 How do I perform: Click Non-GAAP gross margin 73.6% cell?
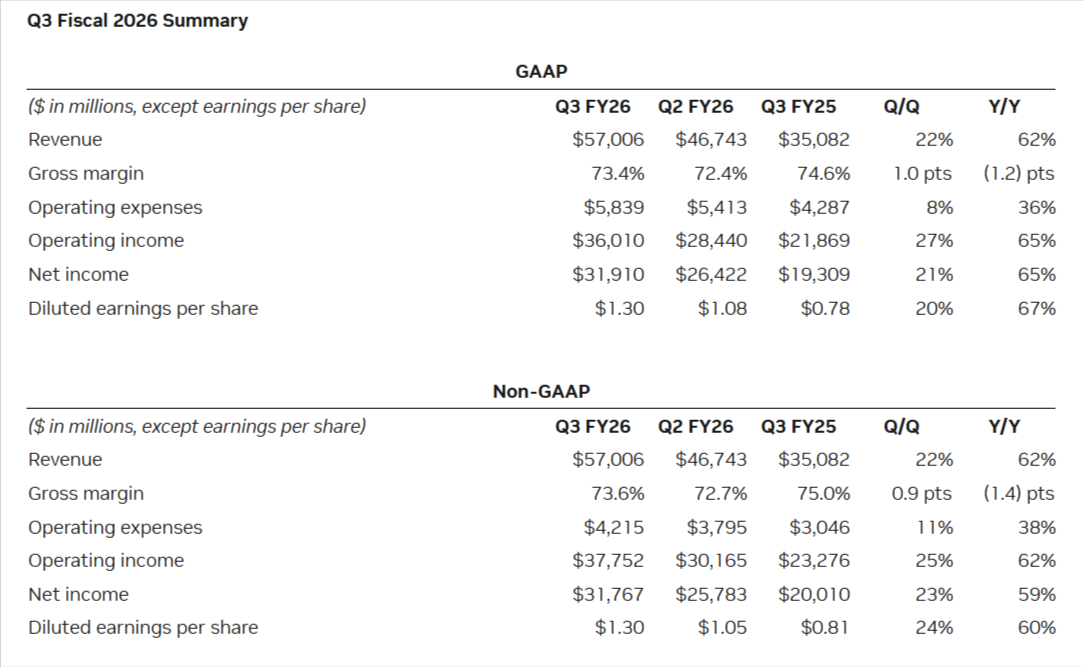coord(618,493)
